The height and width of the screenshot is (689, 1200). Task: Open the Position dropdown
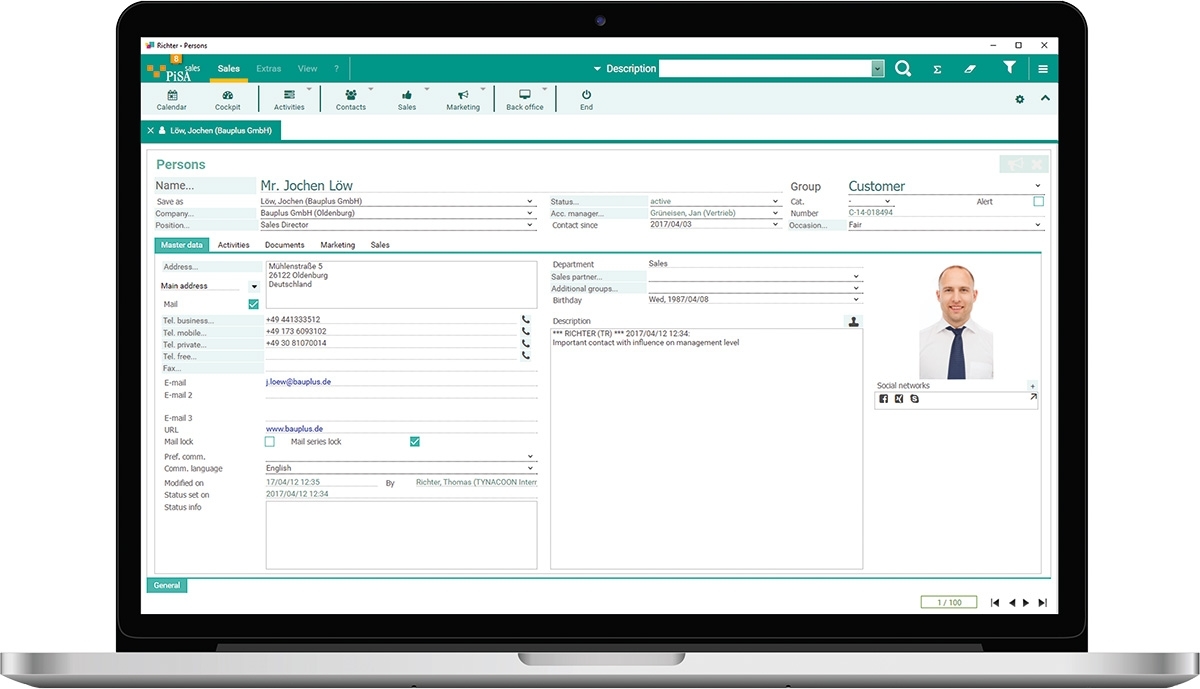coord(530,225)
